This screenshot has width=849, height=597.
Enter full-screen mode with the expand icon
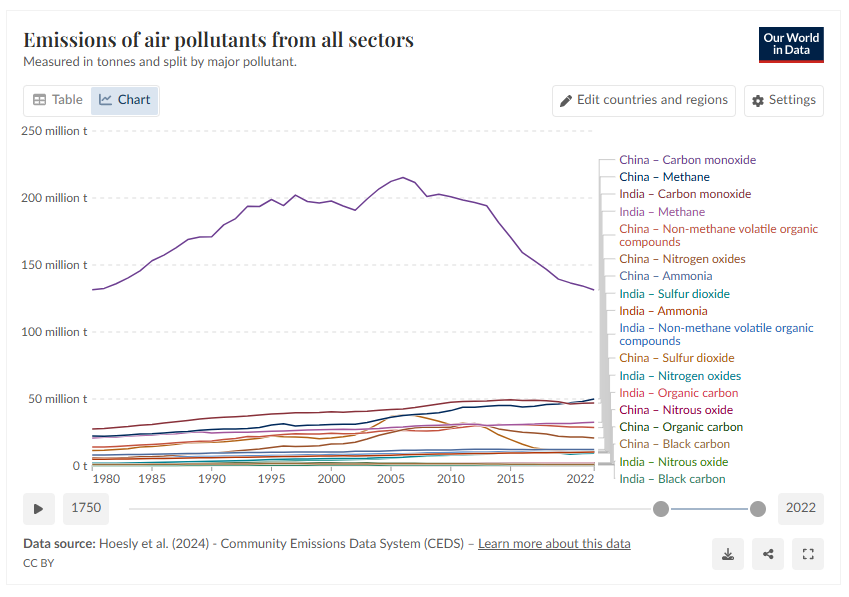pos(807,554)
